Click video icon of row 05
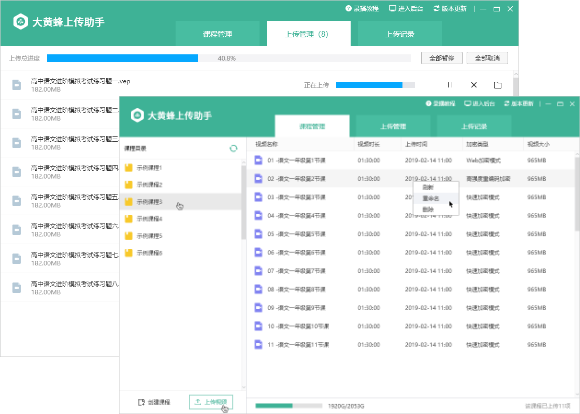The image size is (580, 414). [x=258, y=234]
